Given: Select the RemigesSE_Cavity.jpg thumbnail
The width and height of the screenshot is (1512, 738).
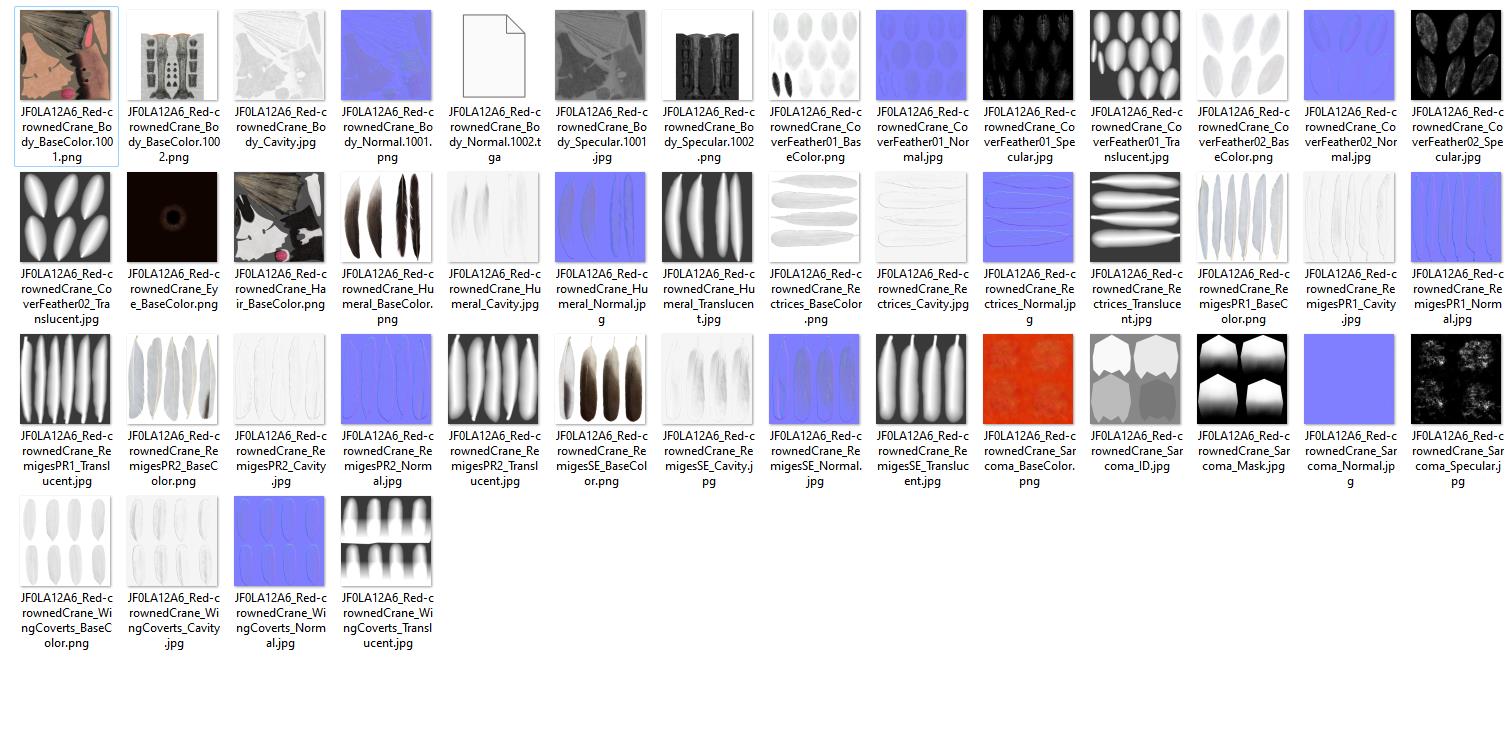Looking at the screenshot, I should coord(708,379).
